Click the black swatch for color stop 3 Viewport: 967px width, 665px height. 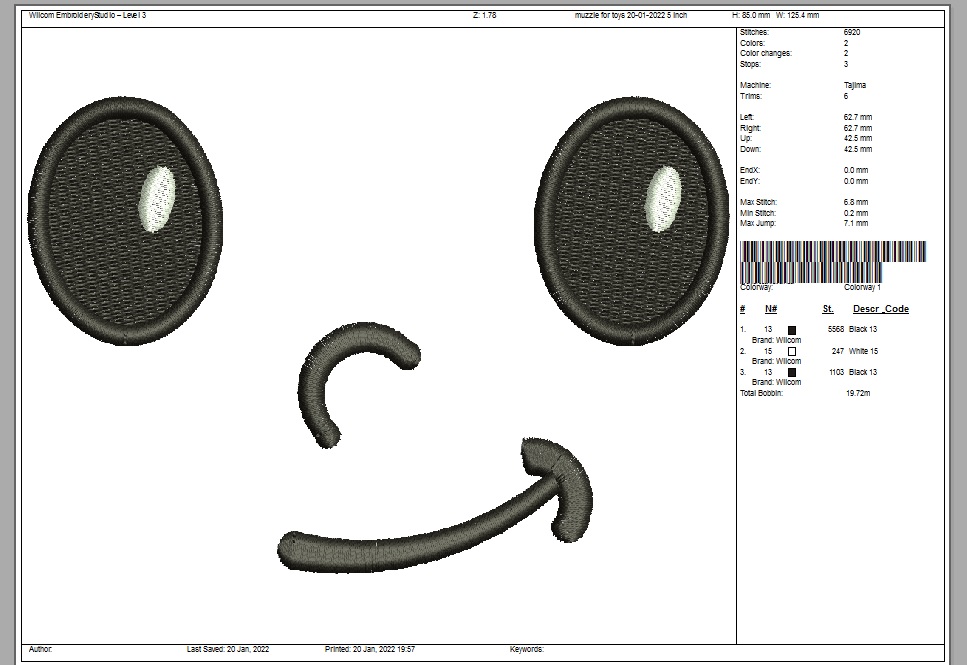point(792,372)
